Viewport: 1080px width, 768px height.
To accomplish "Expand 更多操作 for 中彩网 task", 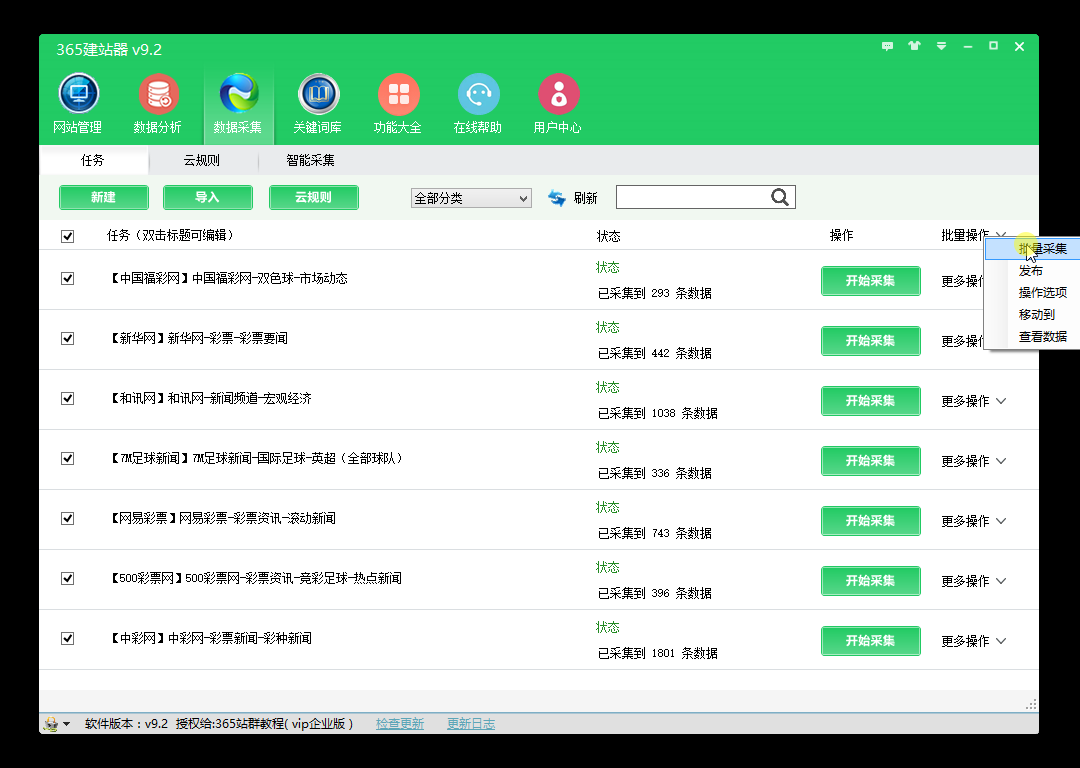I will pyautogui.click(x=973, y=641).
